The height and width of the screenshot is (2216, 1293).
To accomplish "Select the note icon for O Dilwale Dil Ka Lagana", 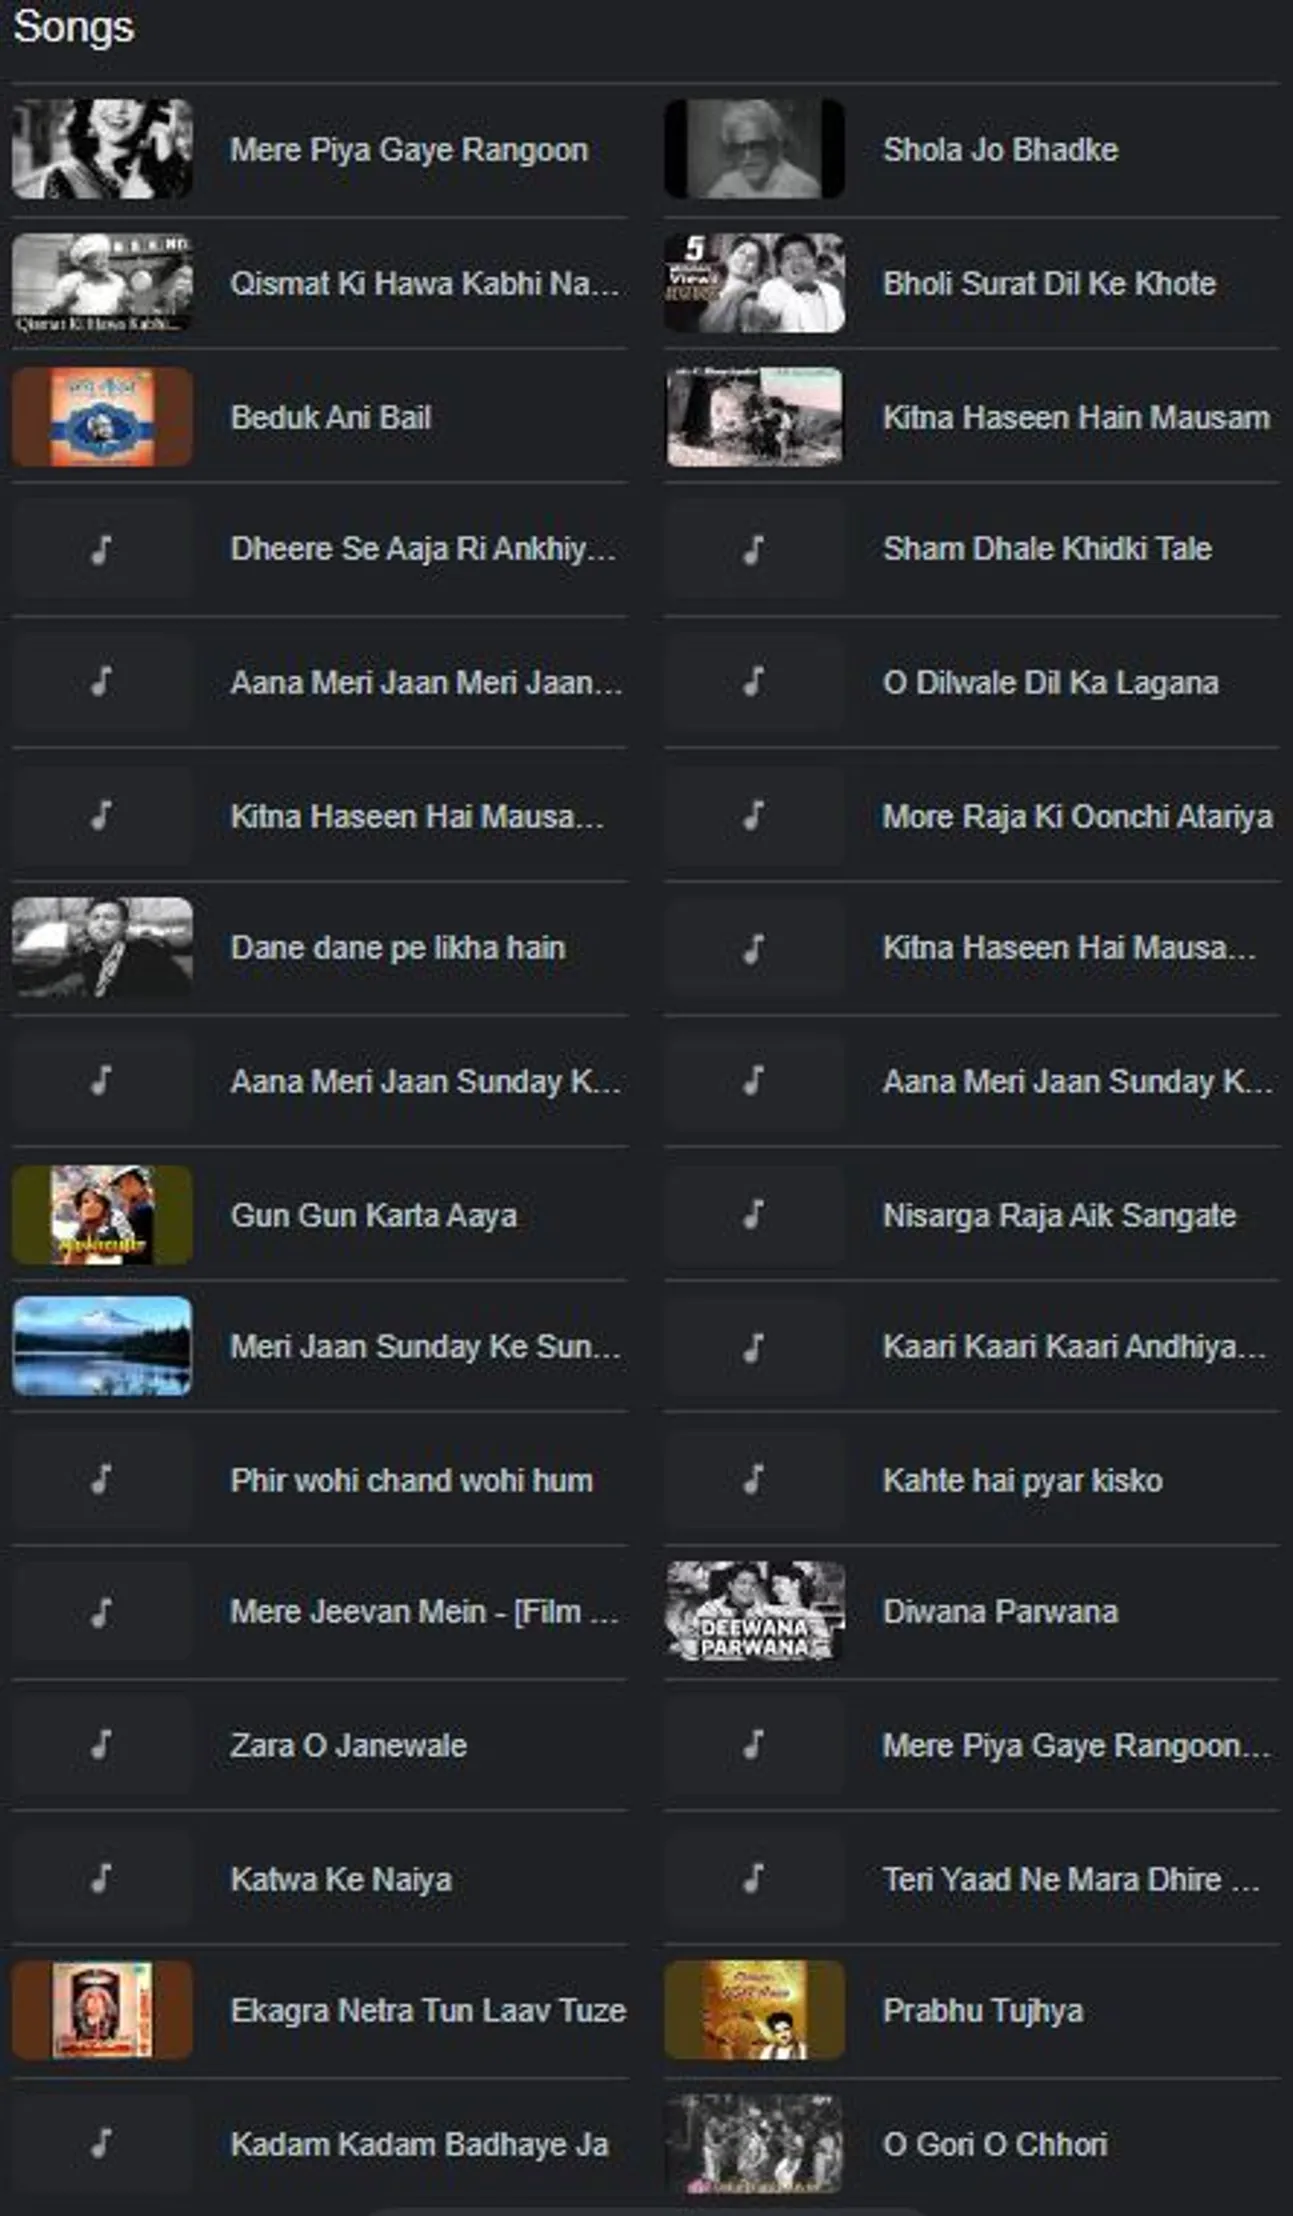I will (x=754, y=682).
